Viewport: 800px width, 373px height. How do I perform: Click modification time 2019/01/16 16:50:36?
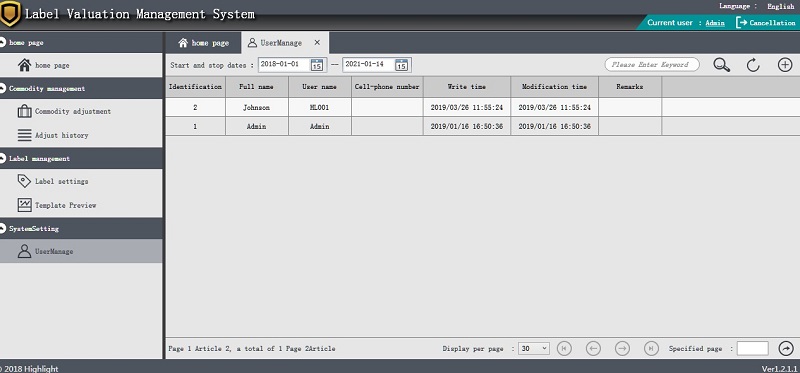coord(555,126)
